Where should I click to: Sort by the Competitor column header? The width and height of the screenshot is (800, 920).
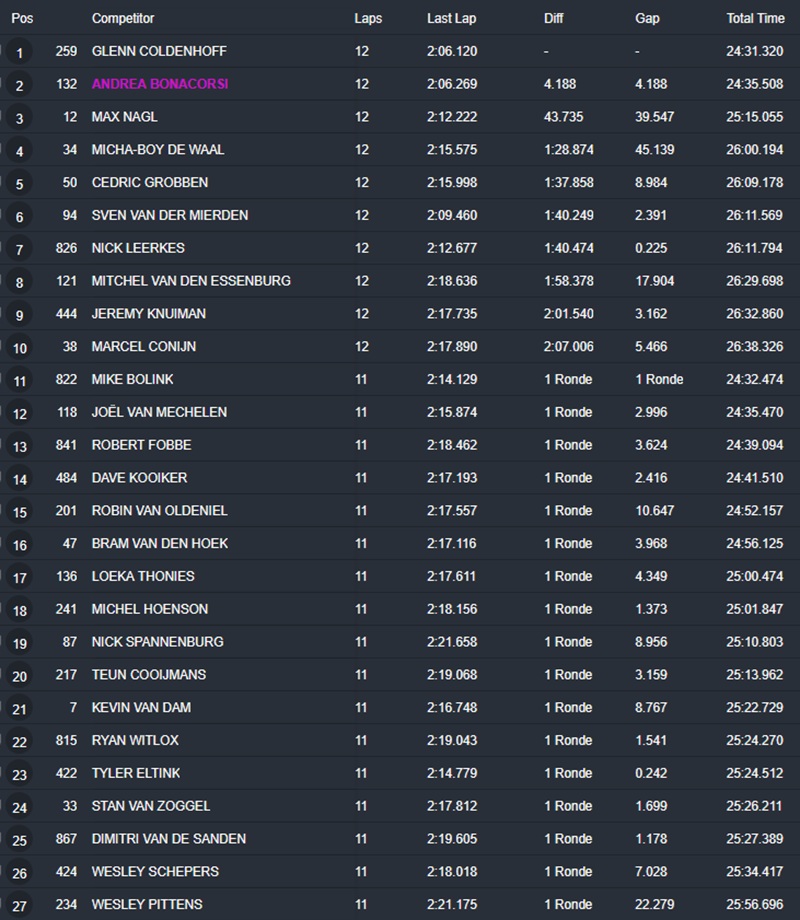coord(123,18)
